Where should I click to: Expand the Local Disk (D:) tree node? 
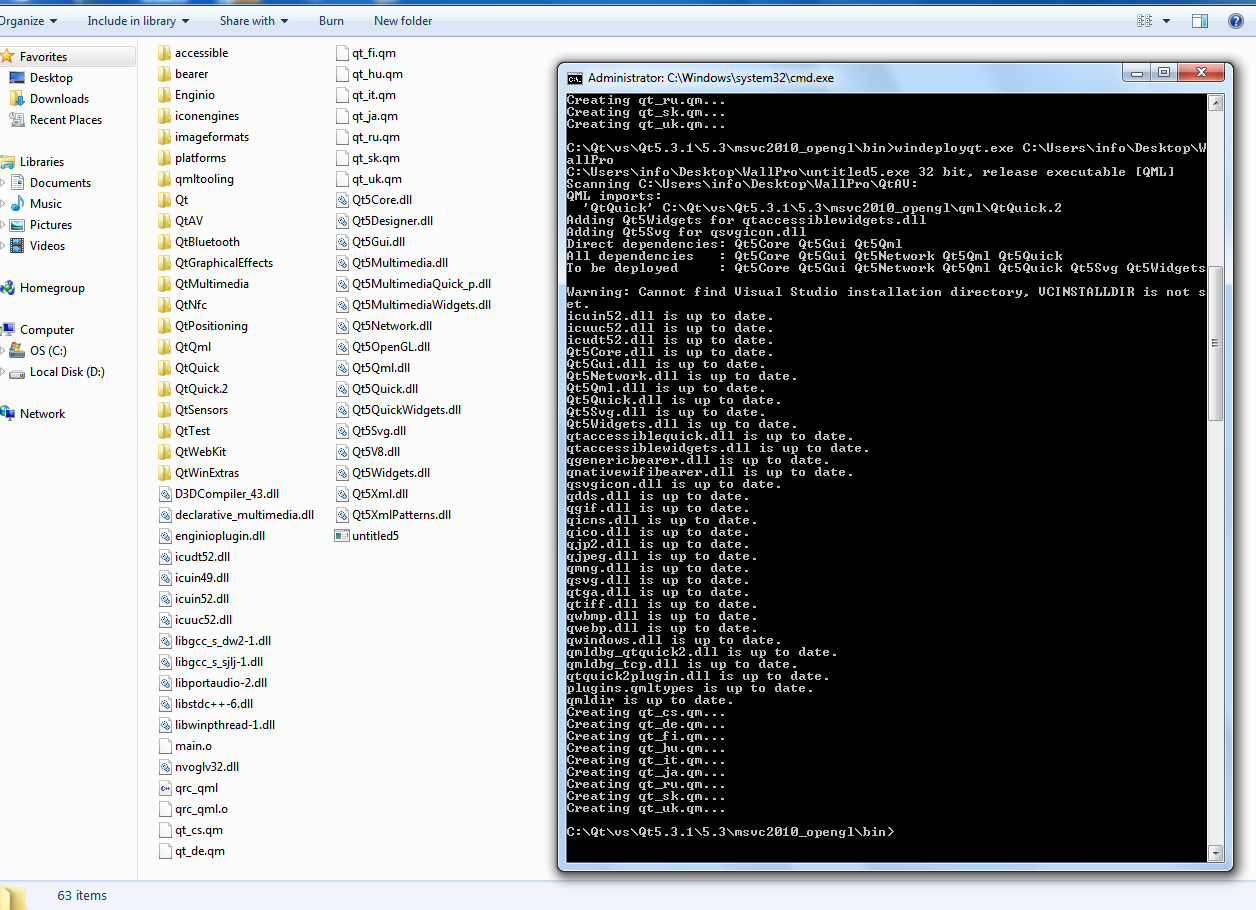4,372
